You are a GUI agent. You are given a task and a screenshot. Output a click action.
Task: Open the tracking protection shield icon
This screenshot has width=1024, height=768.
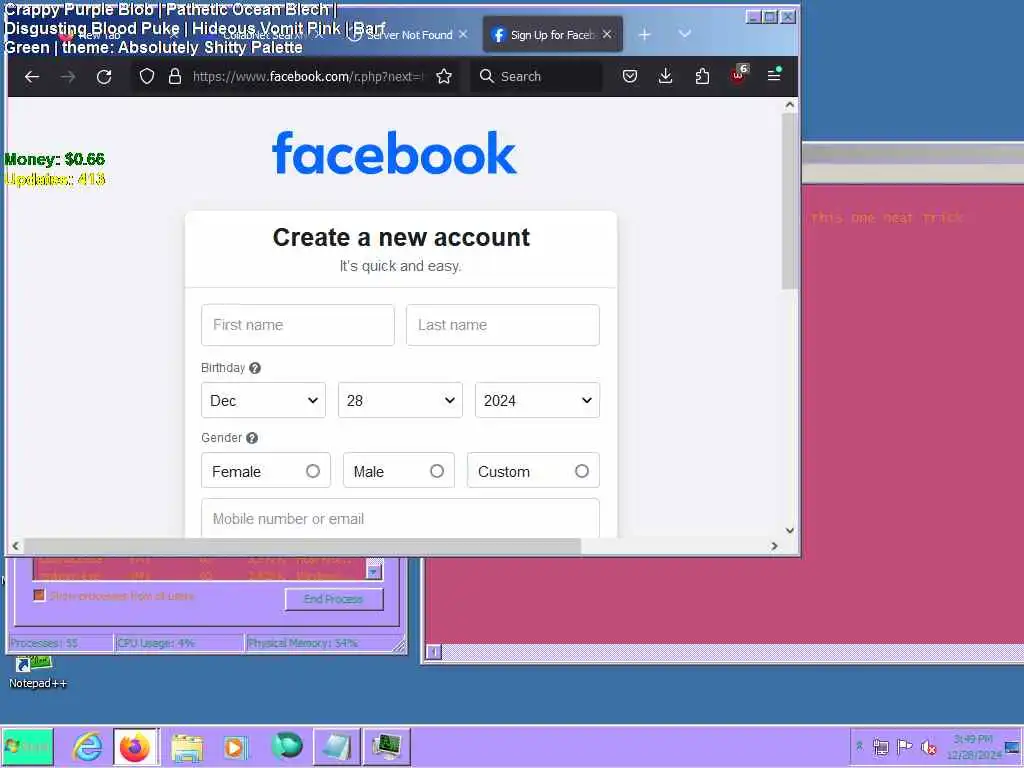click(147, 76)
